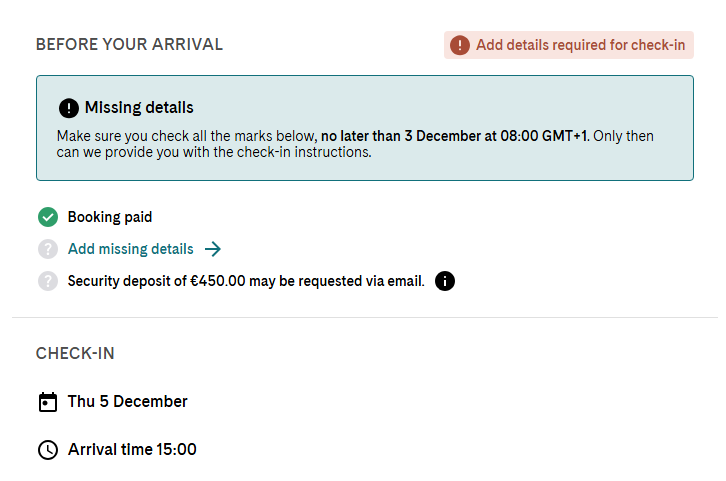Click the black exclamation icon by Missing details
Image resolution: width=726 pixels, height=481 pixels.
[69, 108]
